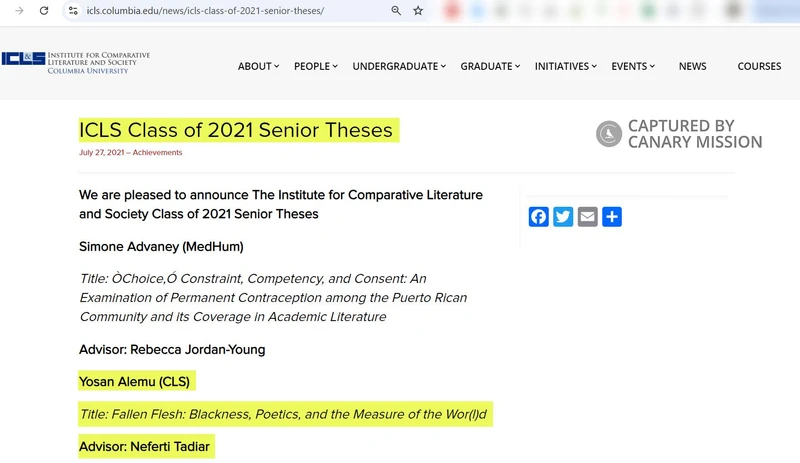Share the article by email

587,217
